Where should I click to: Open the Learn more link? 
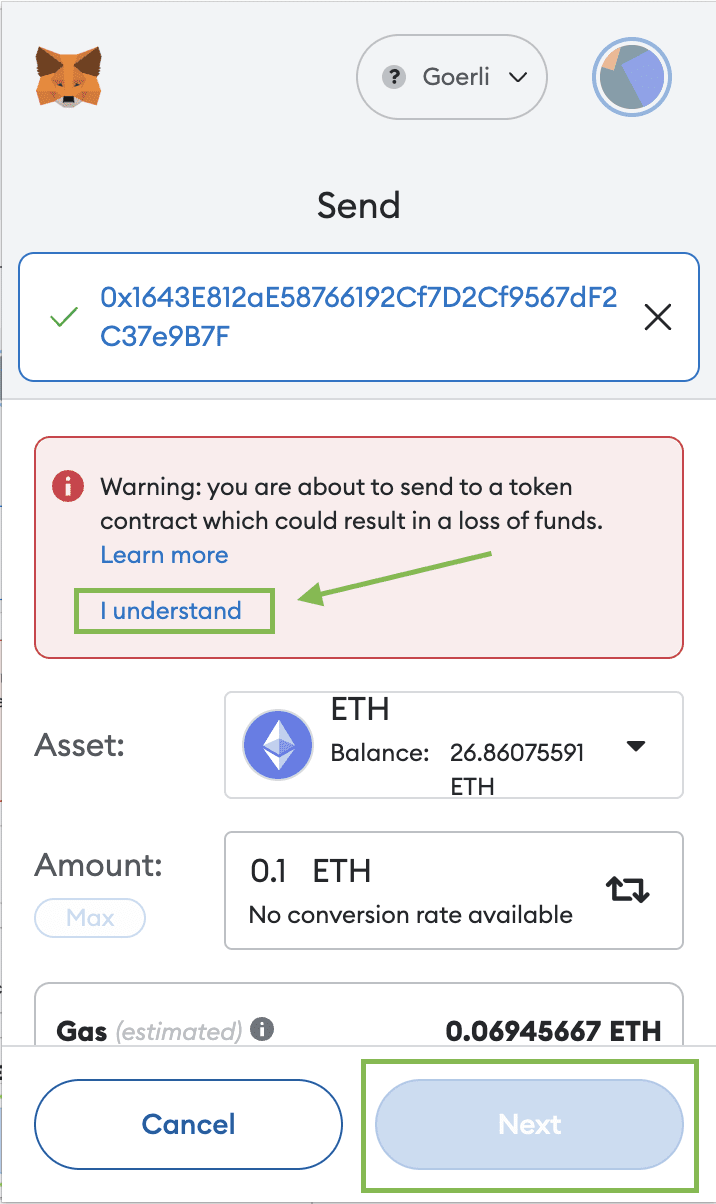pos(164,555)
